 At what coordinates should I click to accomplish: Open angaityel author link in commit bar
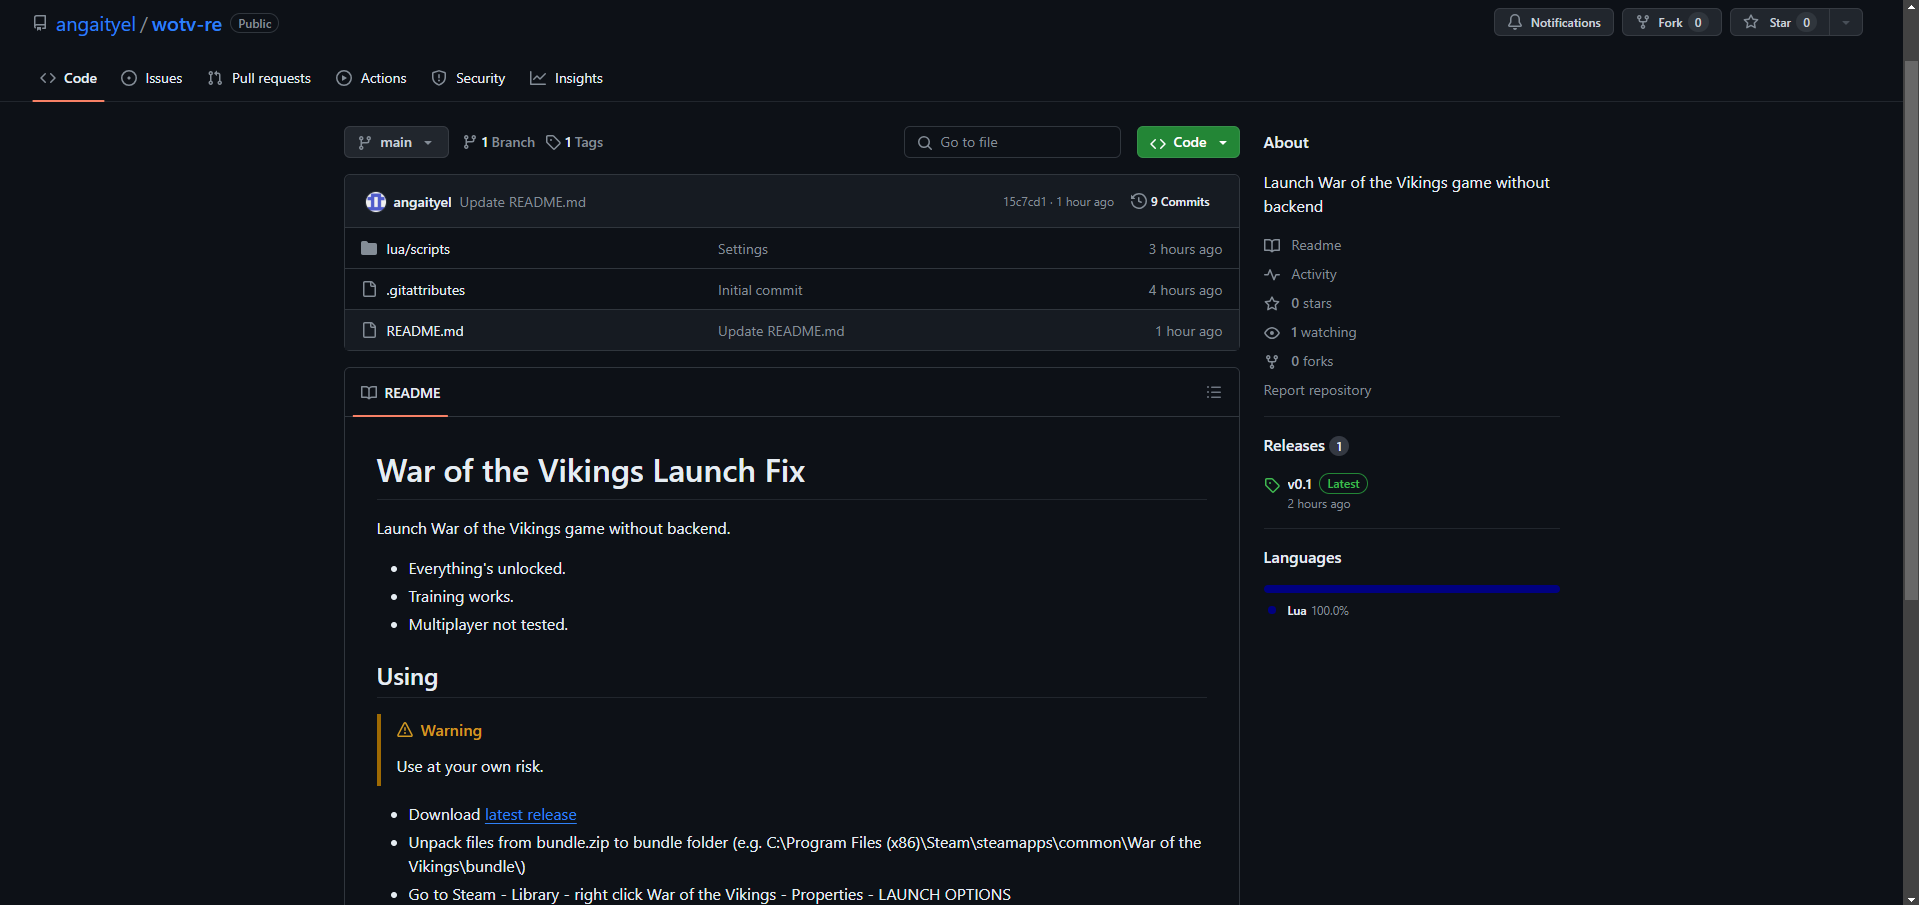[x=422, y=202]
